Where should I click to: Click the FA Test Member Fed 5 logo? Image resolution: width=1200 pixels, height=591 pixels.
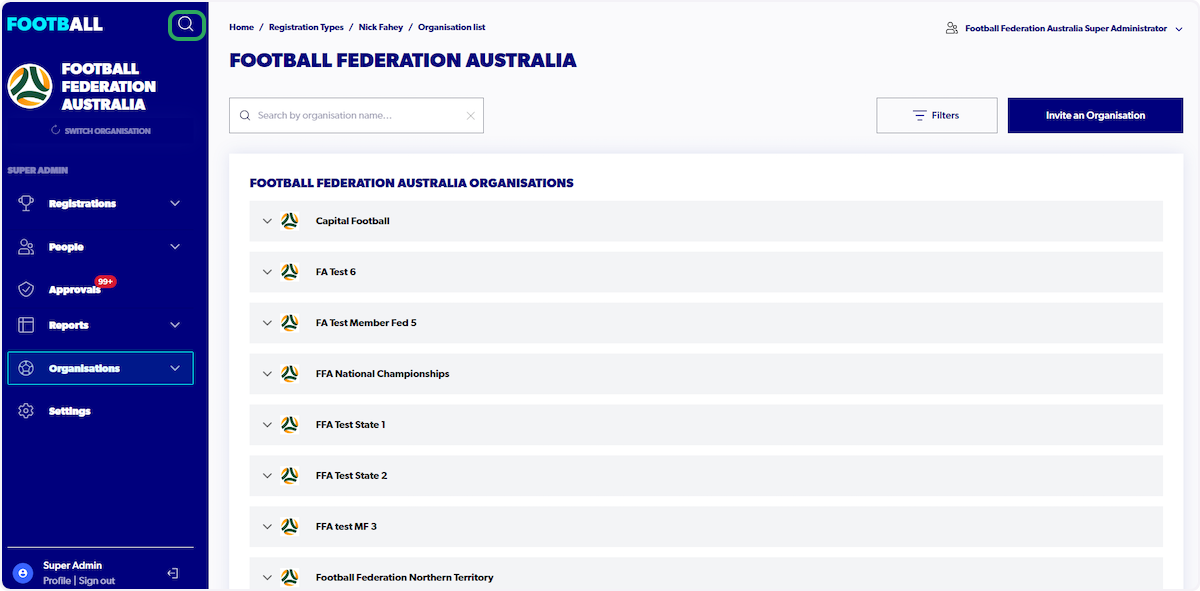pyautogui.click(x=290, y=323)
